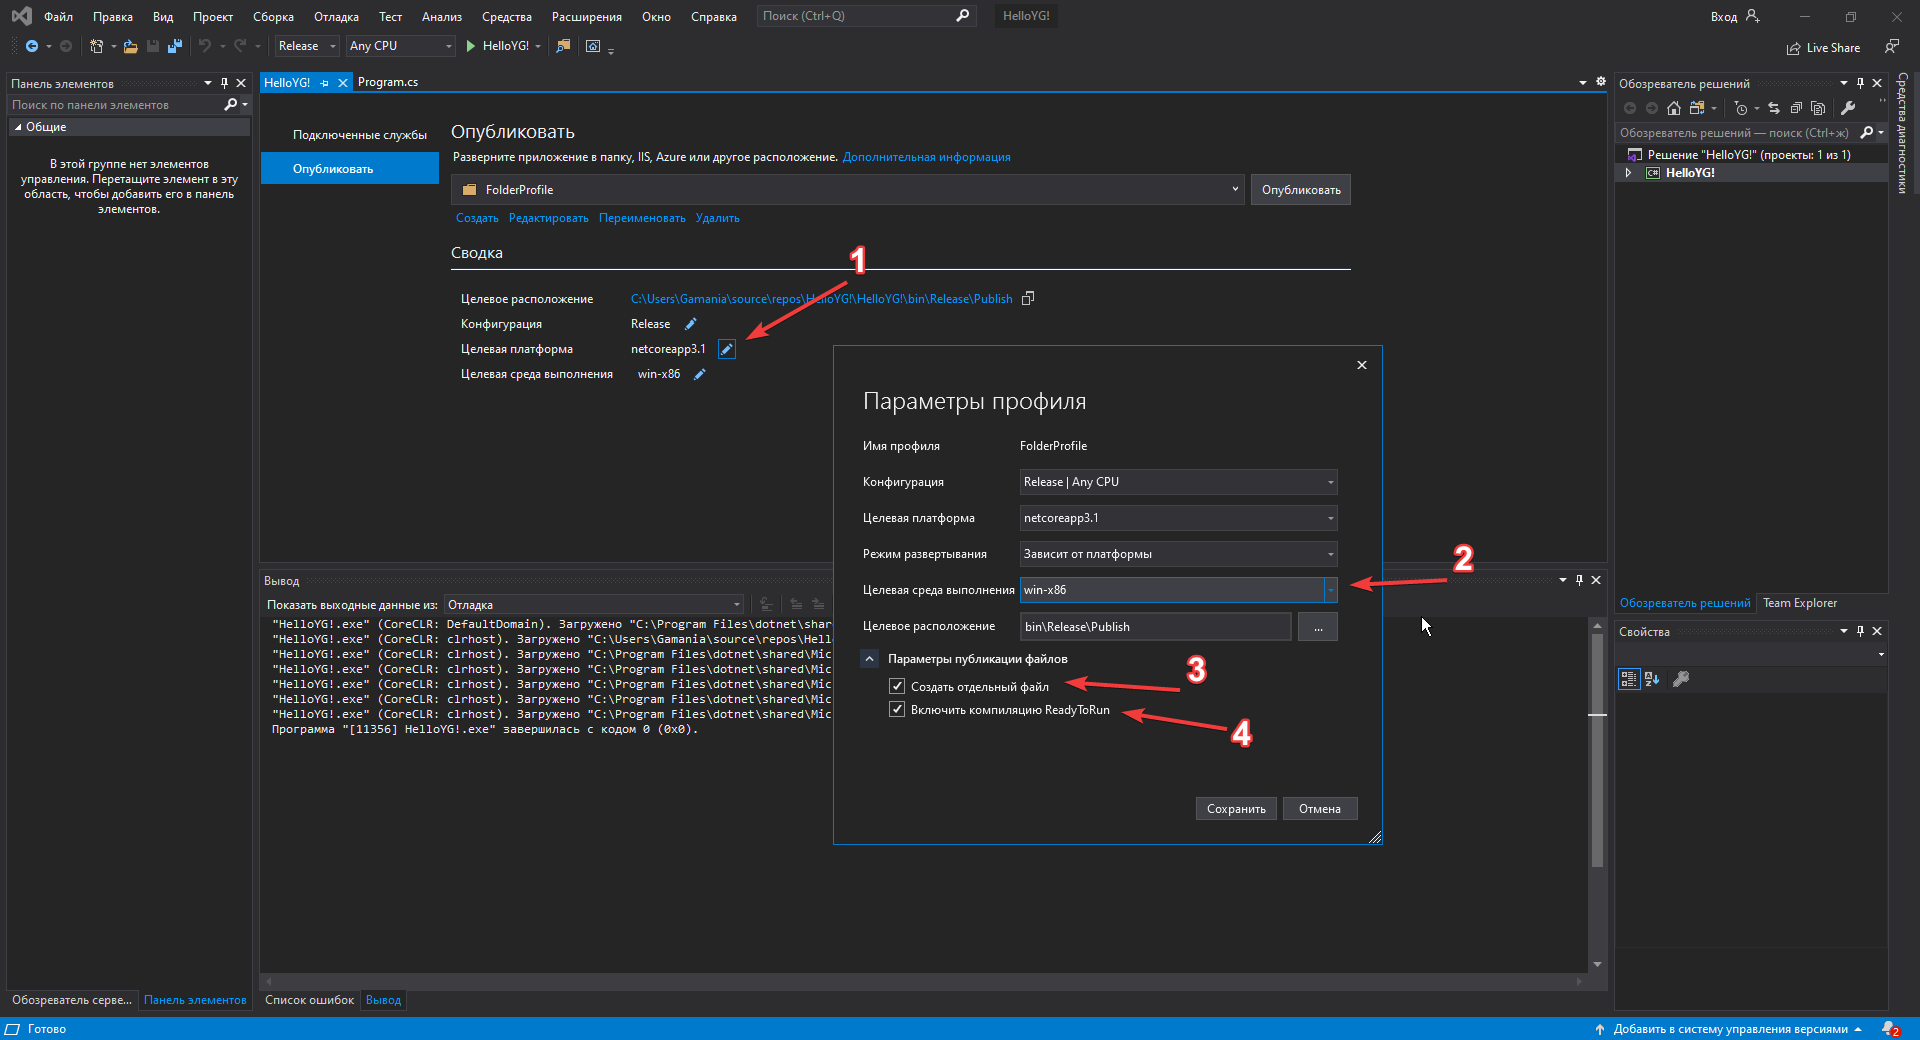Switch to the 'Список ошибок' tab
Screen dimensions: 1920x1040
309,1000
